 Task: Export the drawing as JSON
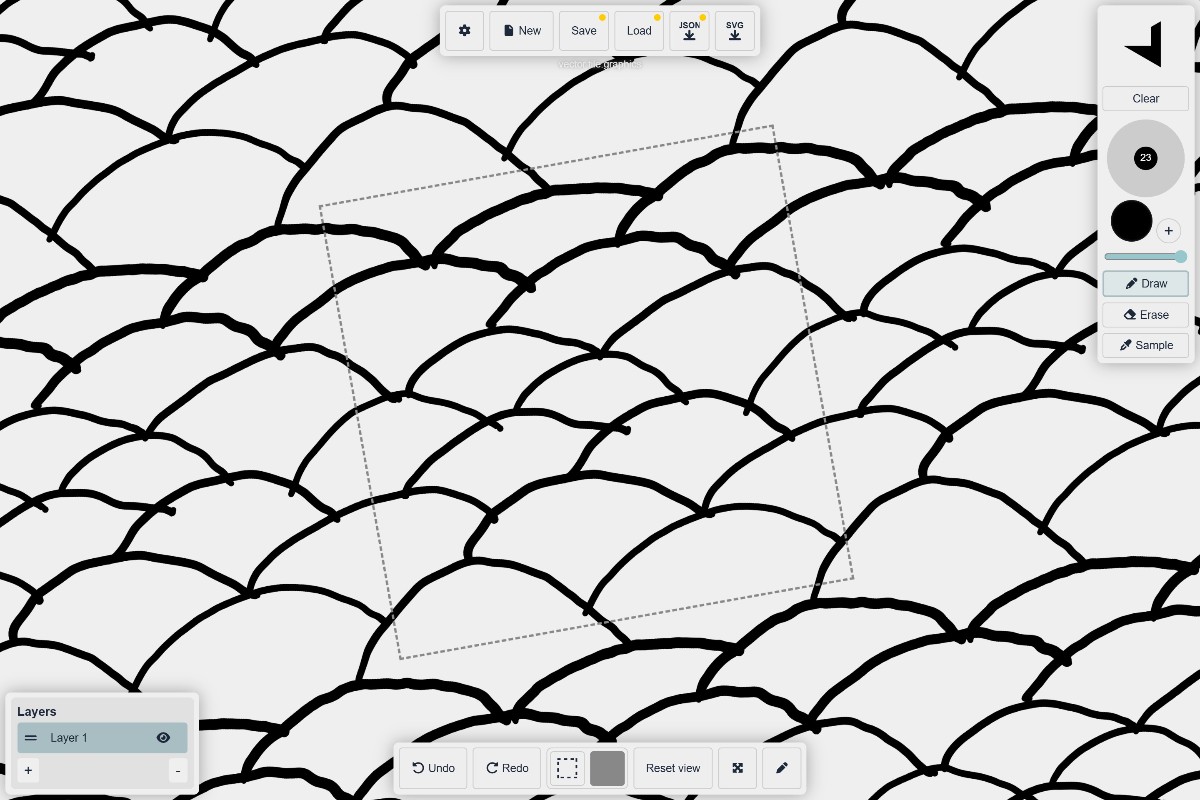click(689, 31)
